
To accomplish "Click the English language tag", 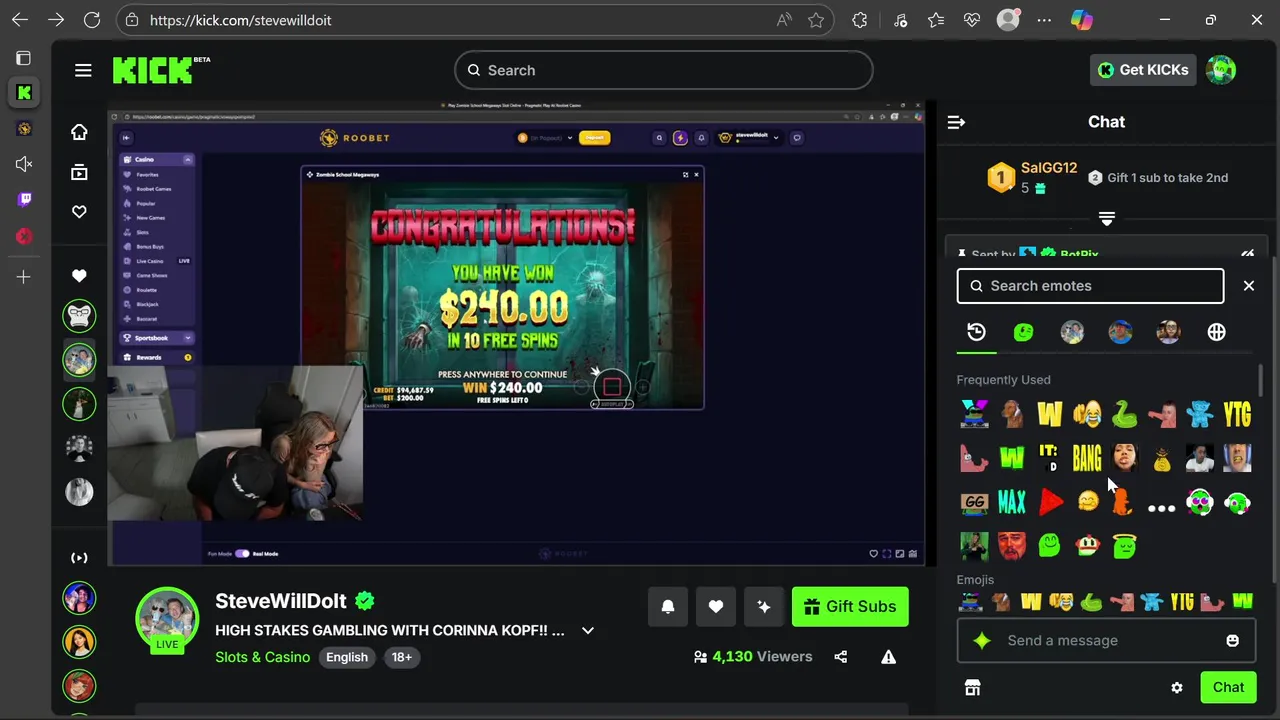I will pos(347,657).
